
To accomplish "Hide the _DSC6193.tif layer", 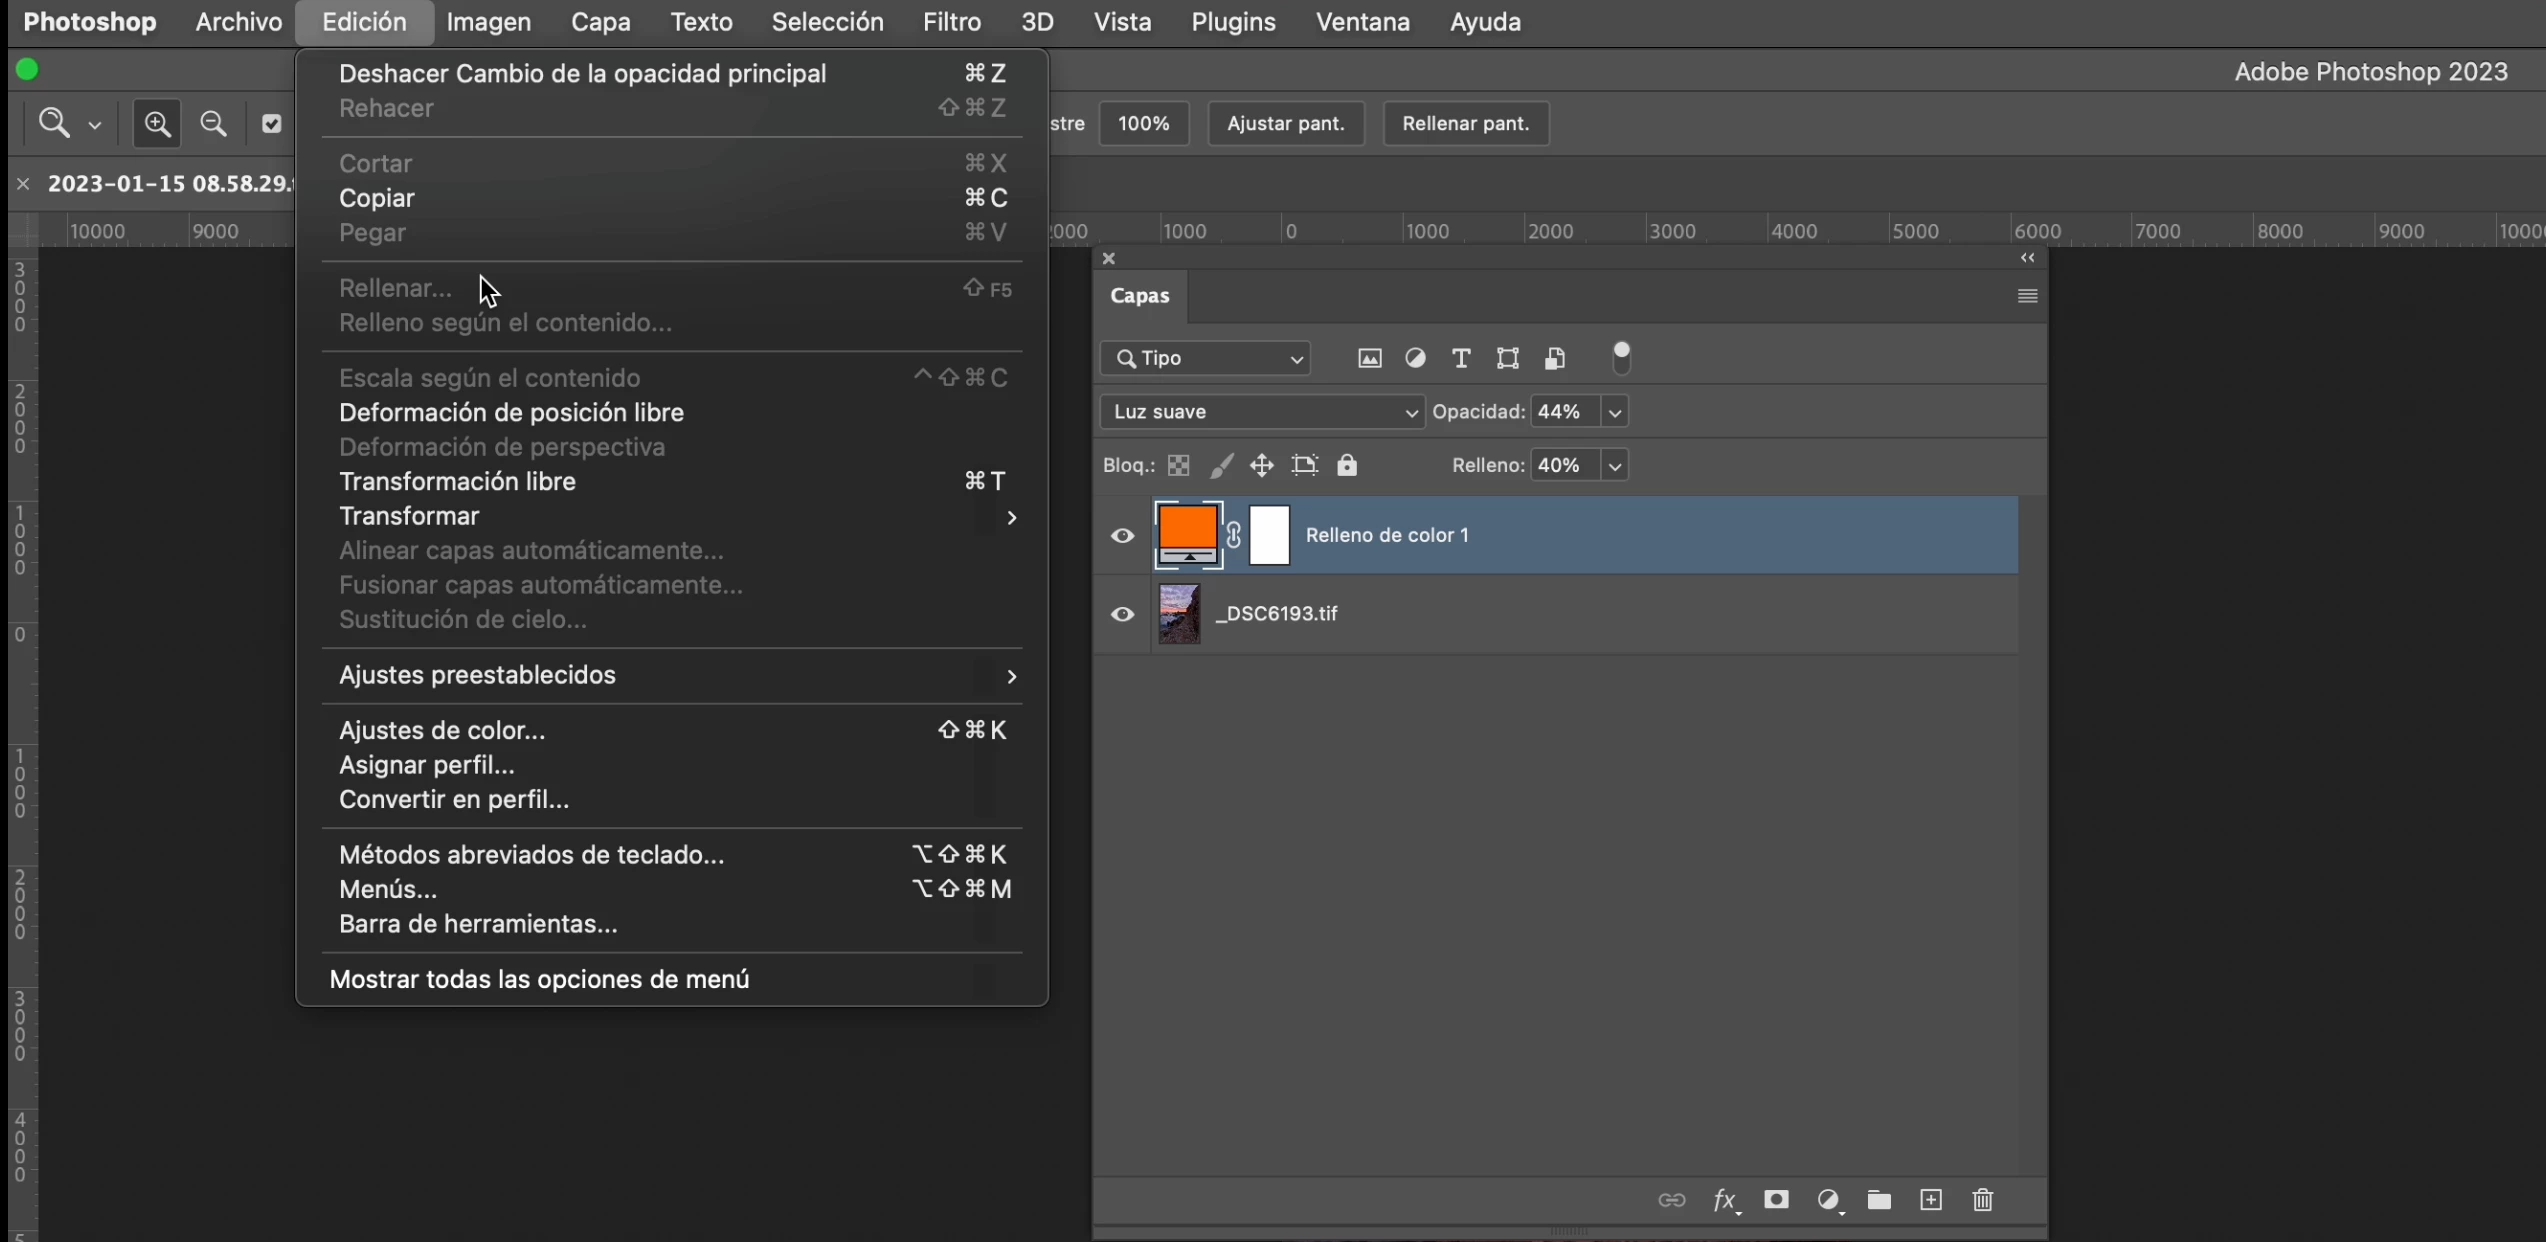I will [x=1122, y=614].
